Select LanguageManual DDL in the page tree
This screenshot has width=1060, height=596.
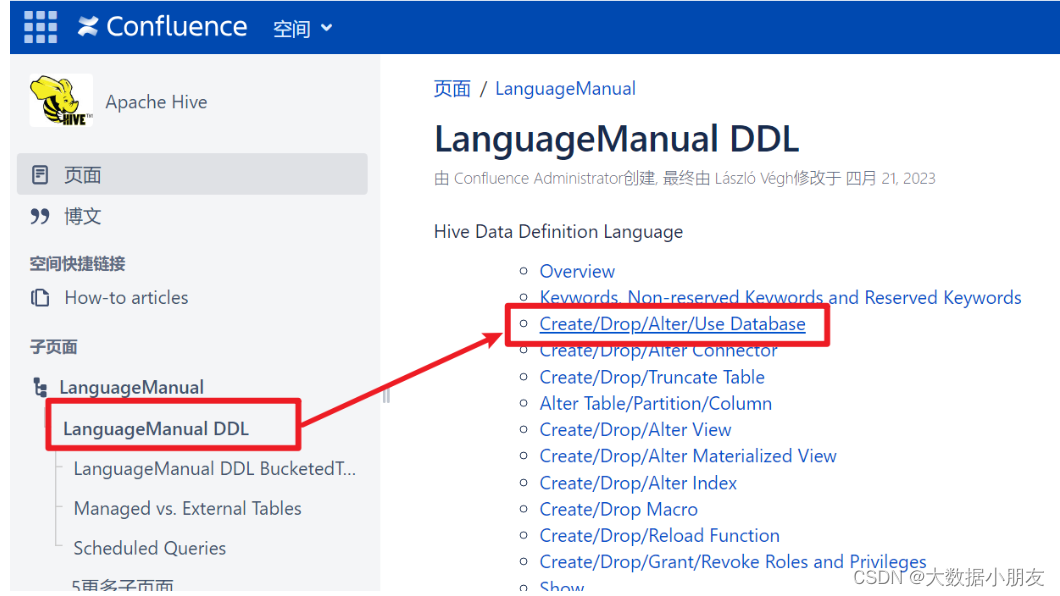pos(156,429)
